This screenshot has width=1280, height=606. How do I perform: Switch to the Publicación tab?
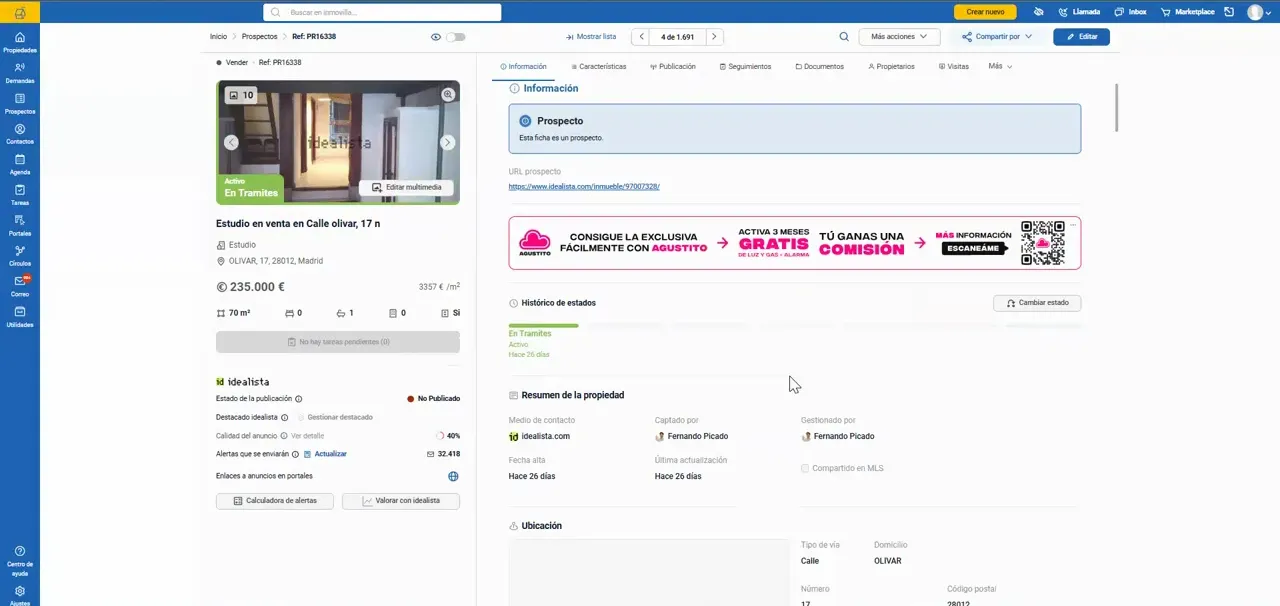(673, 66)
